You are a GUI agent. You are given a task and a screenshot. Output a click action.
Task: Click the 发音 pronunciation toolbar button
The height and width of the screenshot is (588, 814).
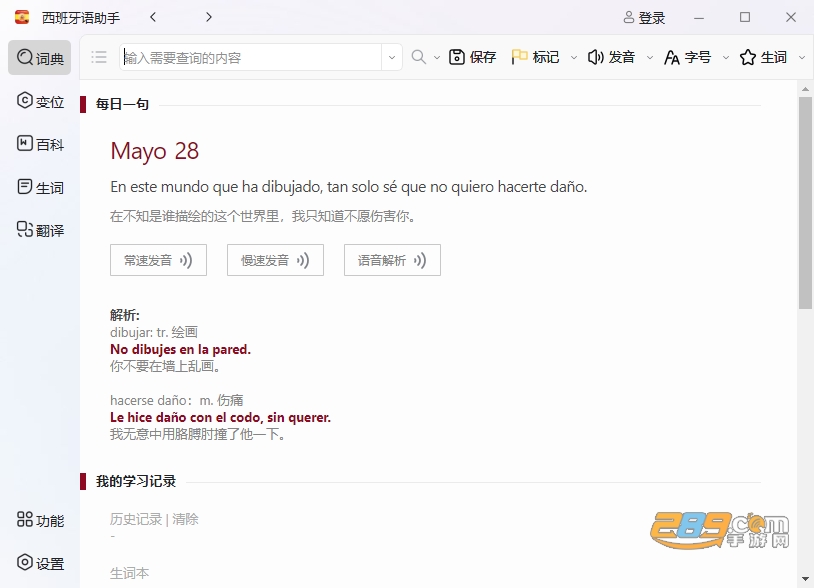[x=611, y=57]
